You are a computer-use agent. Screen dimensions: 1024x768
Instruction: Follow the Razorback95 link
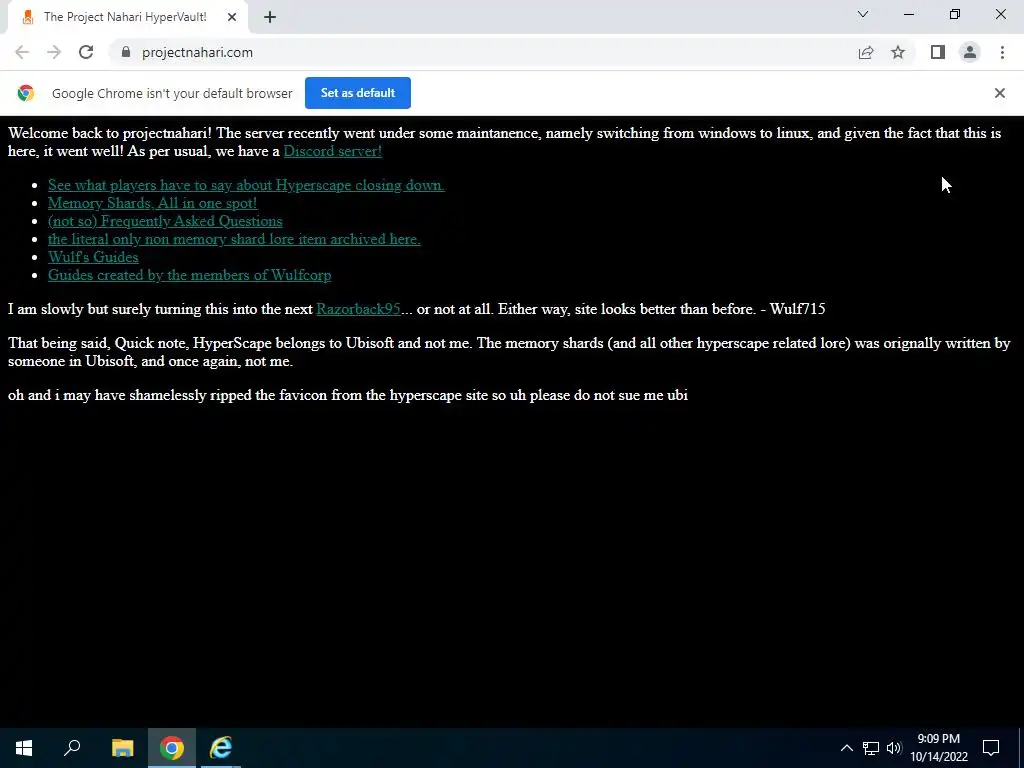[358, 309]
